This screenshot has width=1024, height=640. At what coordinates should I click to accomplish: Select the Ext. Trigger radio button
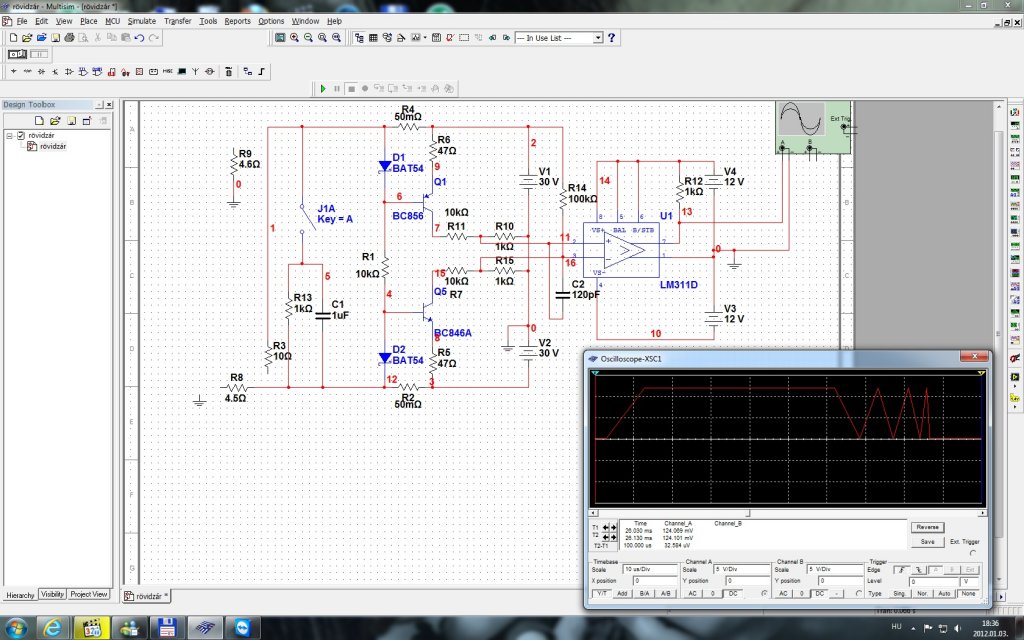973,552
